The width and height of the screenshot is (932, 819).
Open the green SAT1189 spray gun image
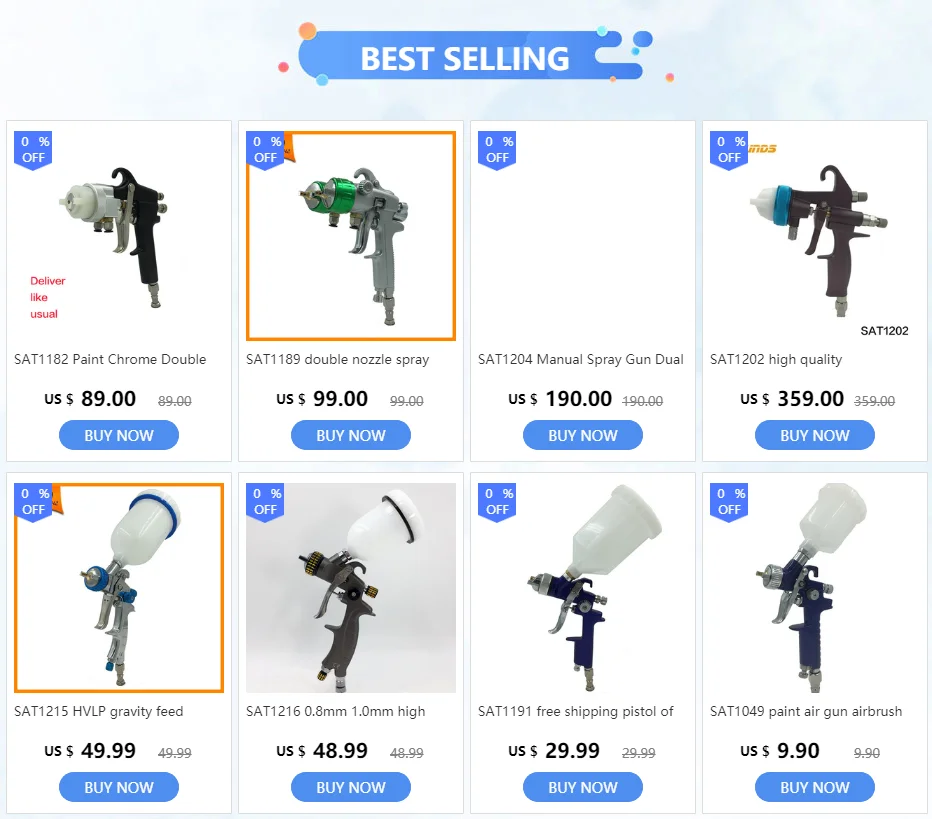[351, 236]
